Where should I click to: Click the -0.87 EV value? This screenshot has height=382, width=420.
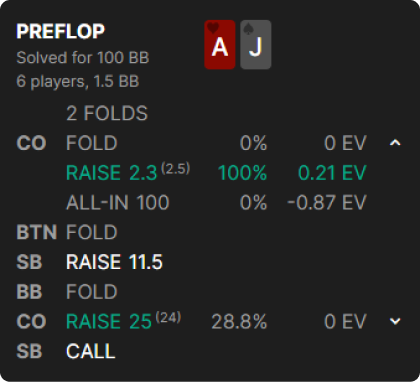pyautogui.click(x=327, y=202)
